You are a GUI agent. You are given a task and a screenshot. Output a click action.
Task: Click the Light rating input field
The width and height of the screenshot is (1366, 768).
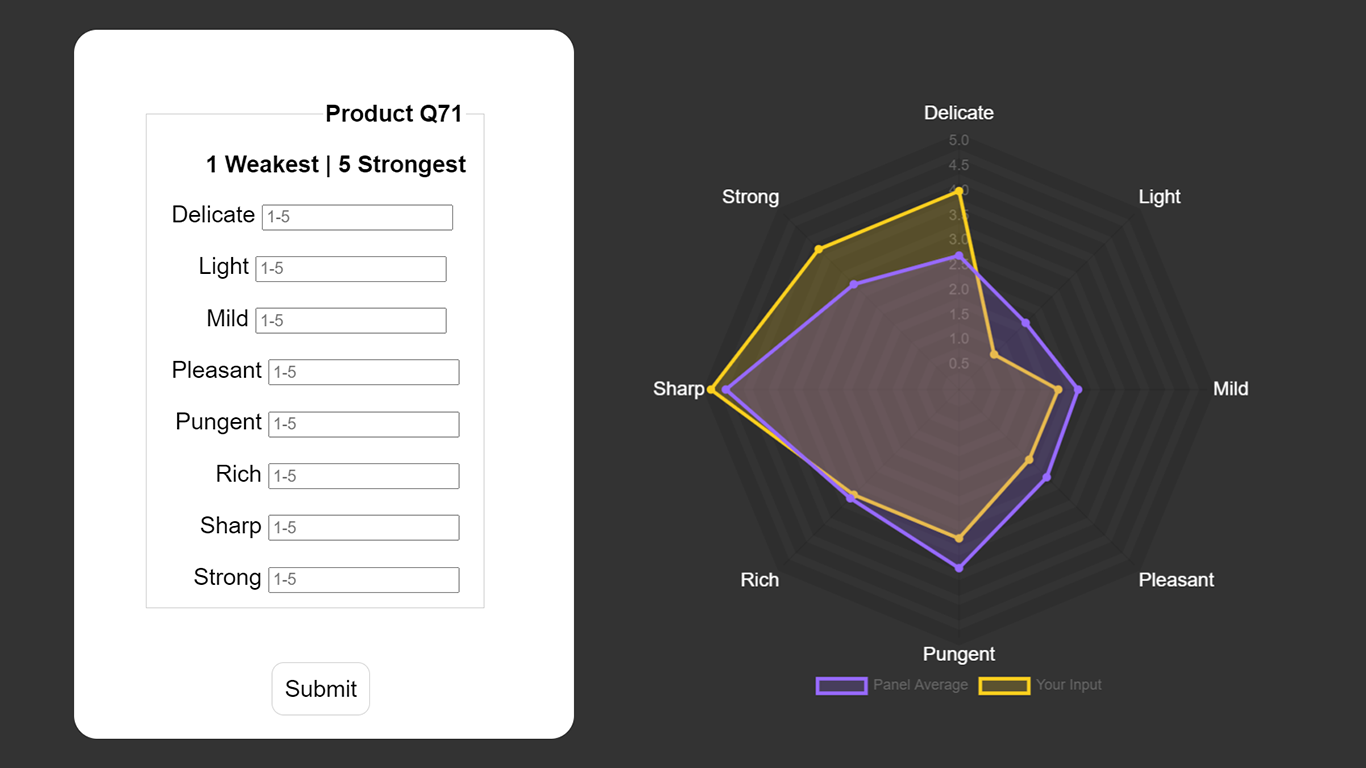point(350,269)
